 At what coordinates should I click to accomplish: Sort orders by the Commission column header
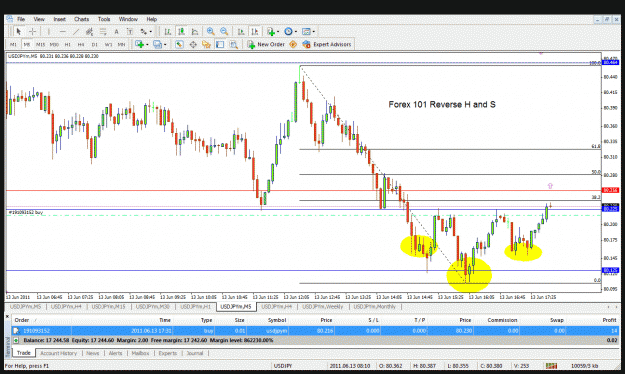(502, 320)
